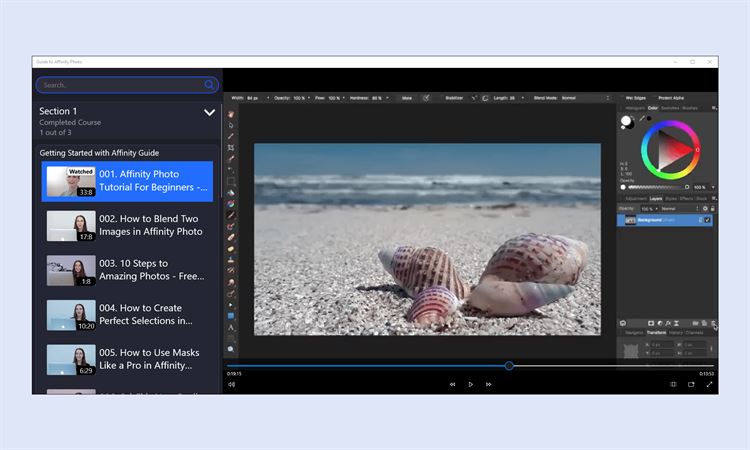The image size is (750, 450).
Task: Enter fullscreen mode in video player
Action: (709, 384)
